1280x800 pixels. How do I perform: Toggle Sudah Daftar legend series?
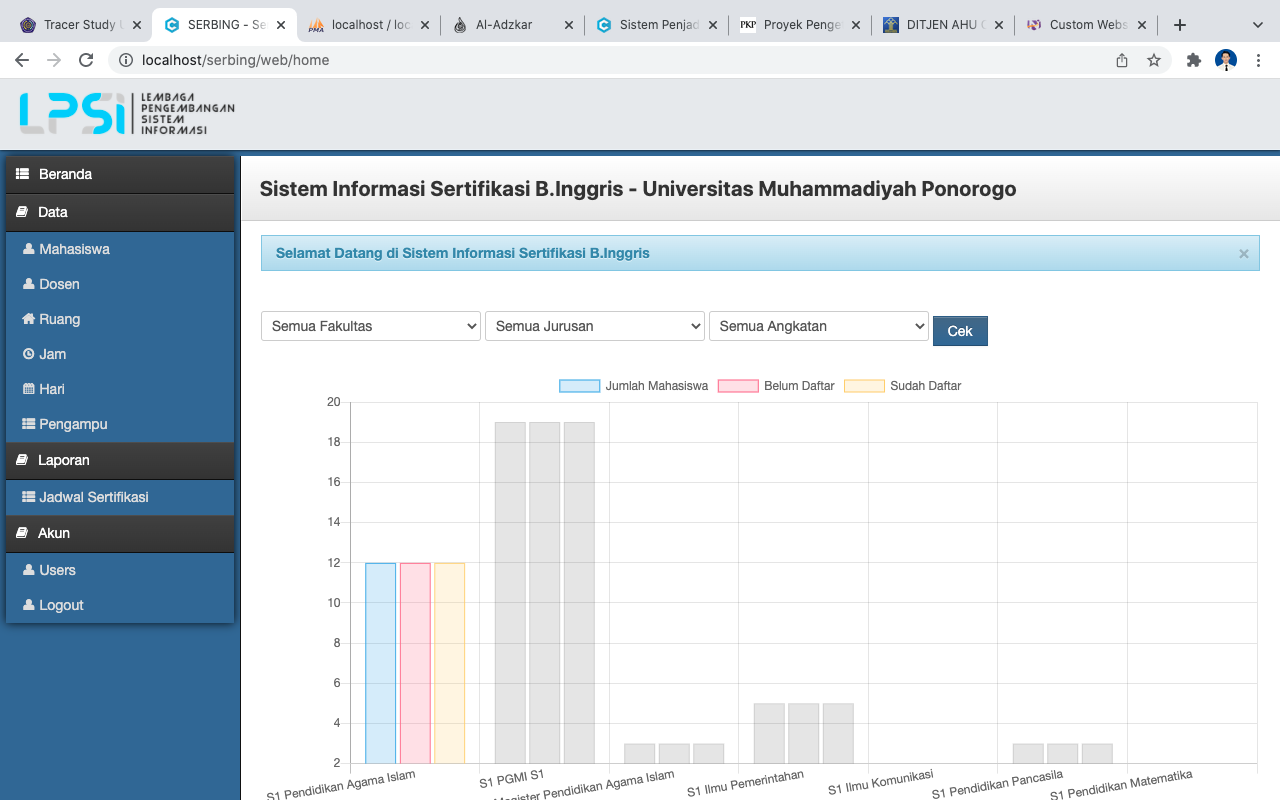903,386
